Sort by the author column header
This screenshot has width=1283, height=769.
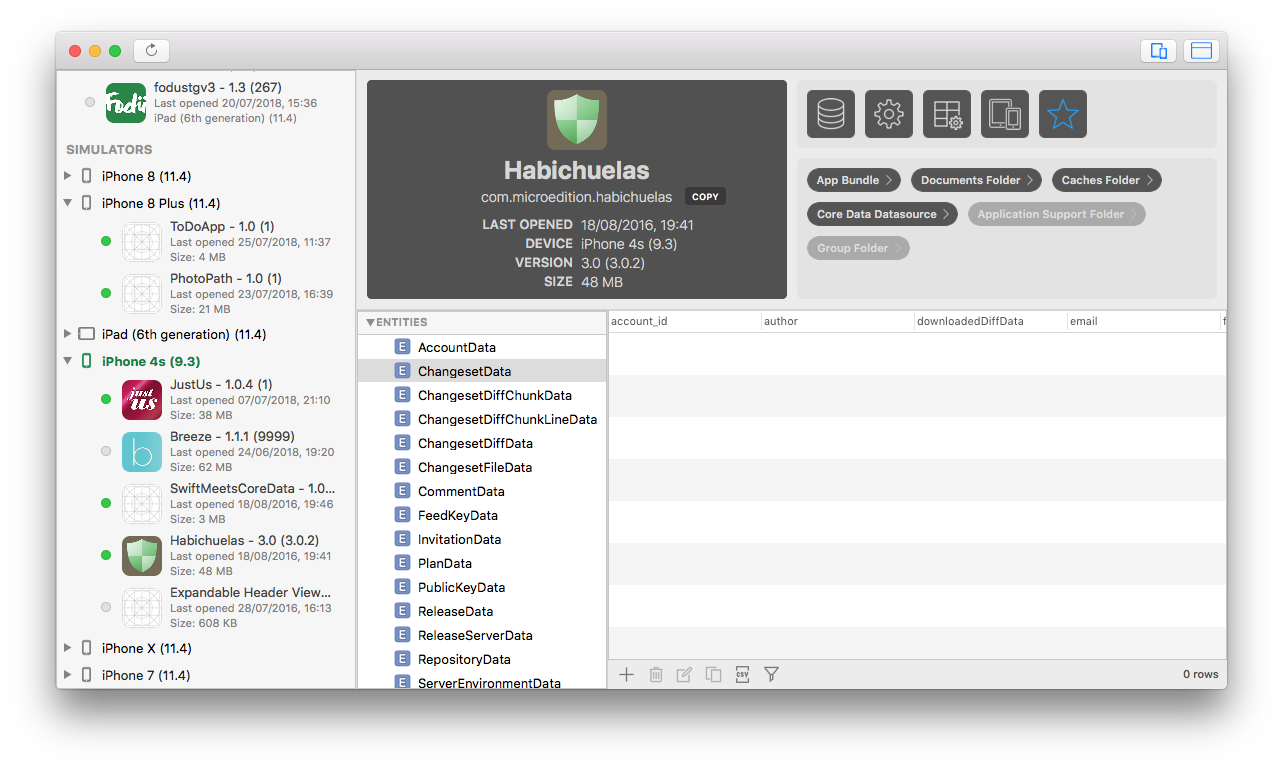click(x=836, y=321)
